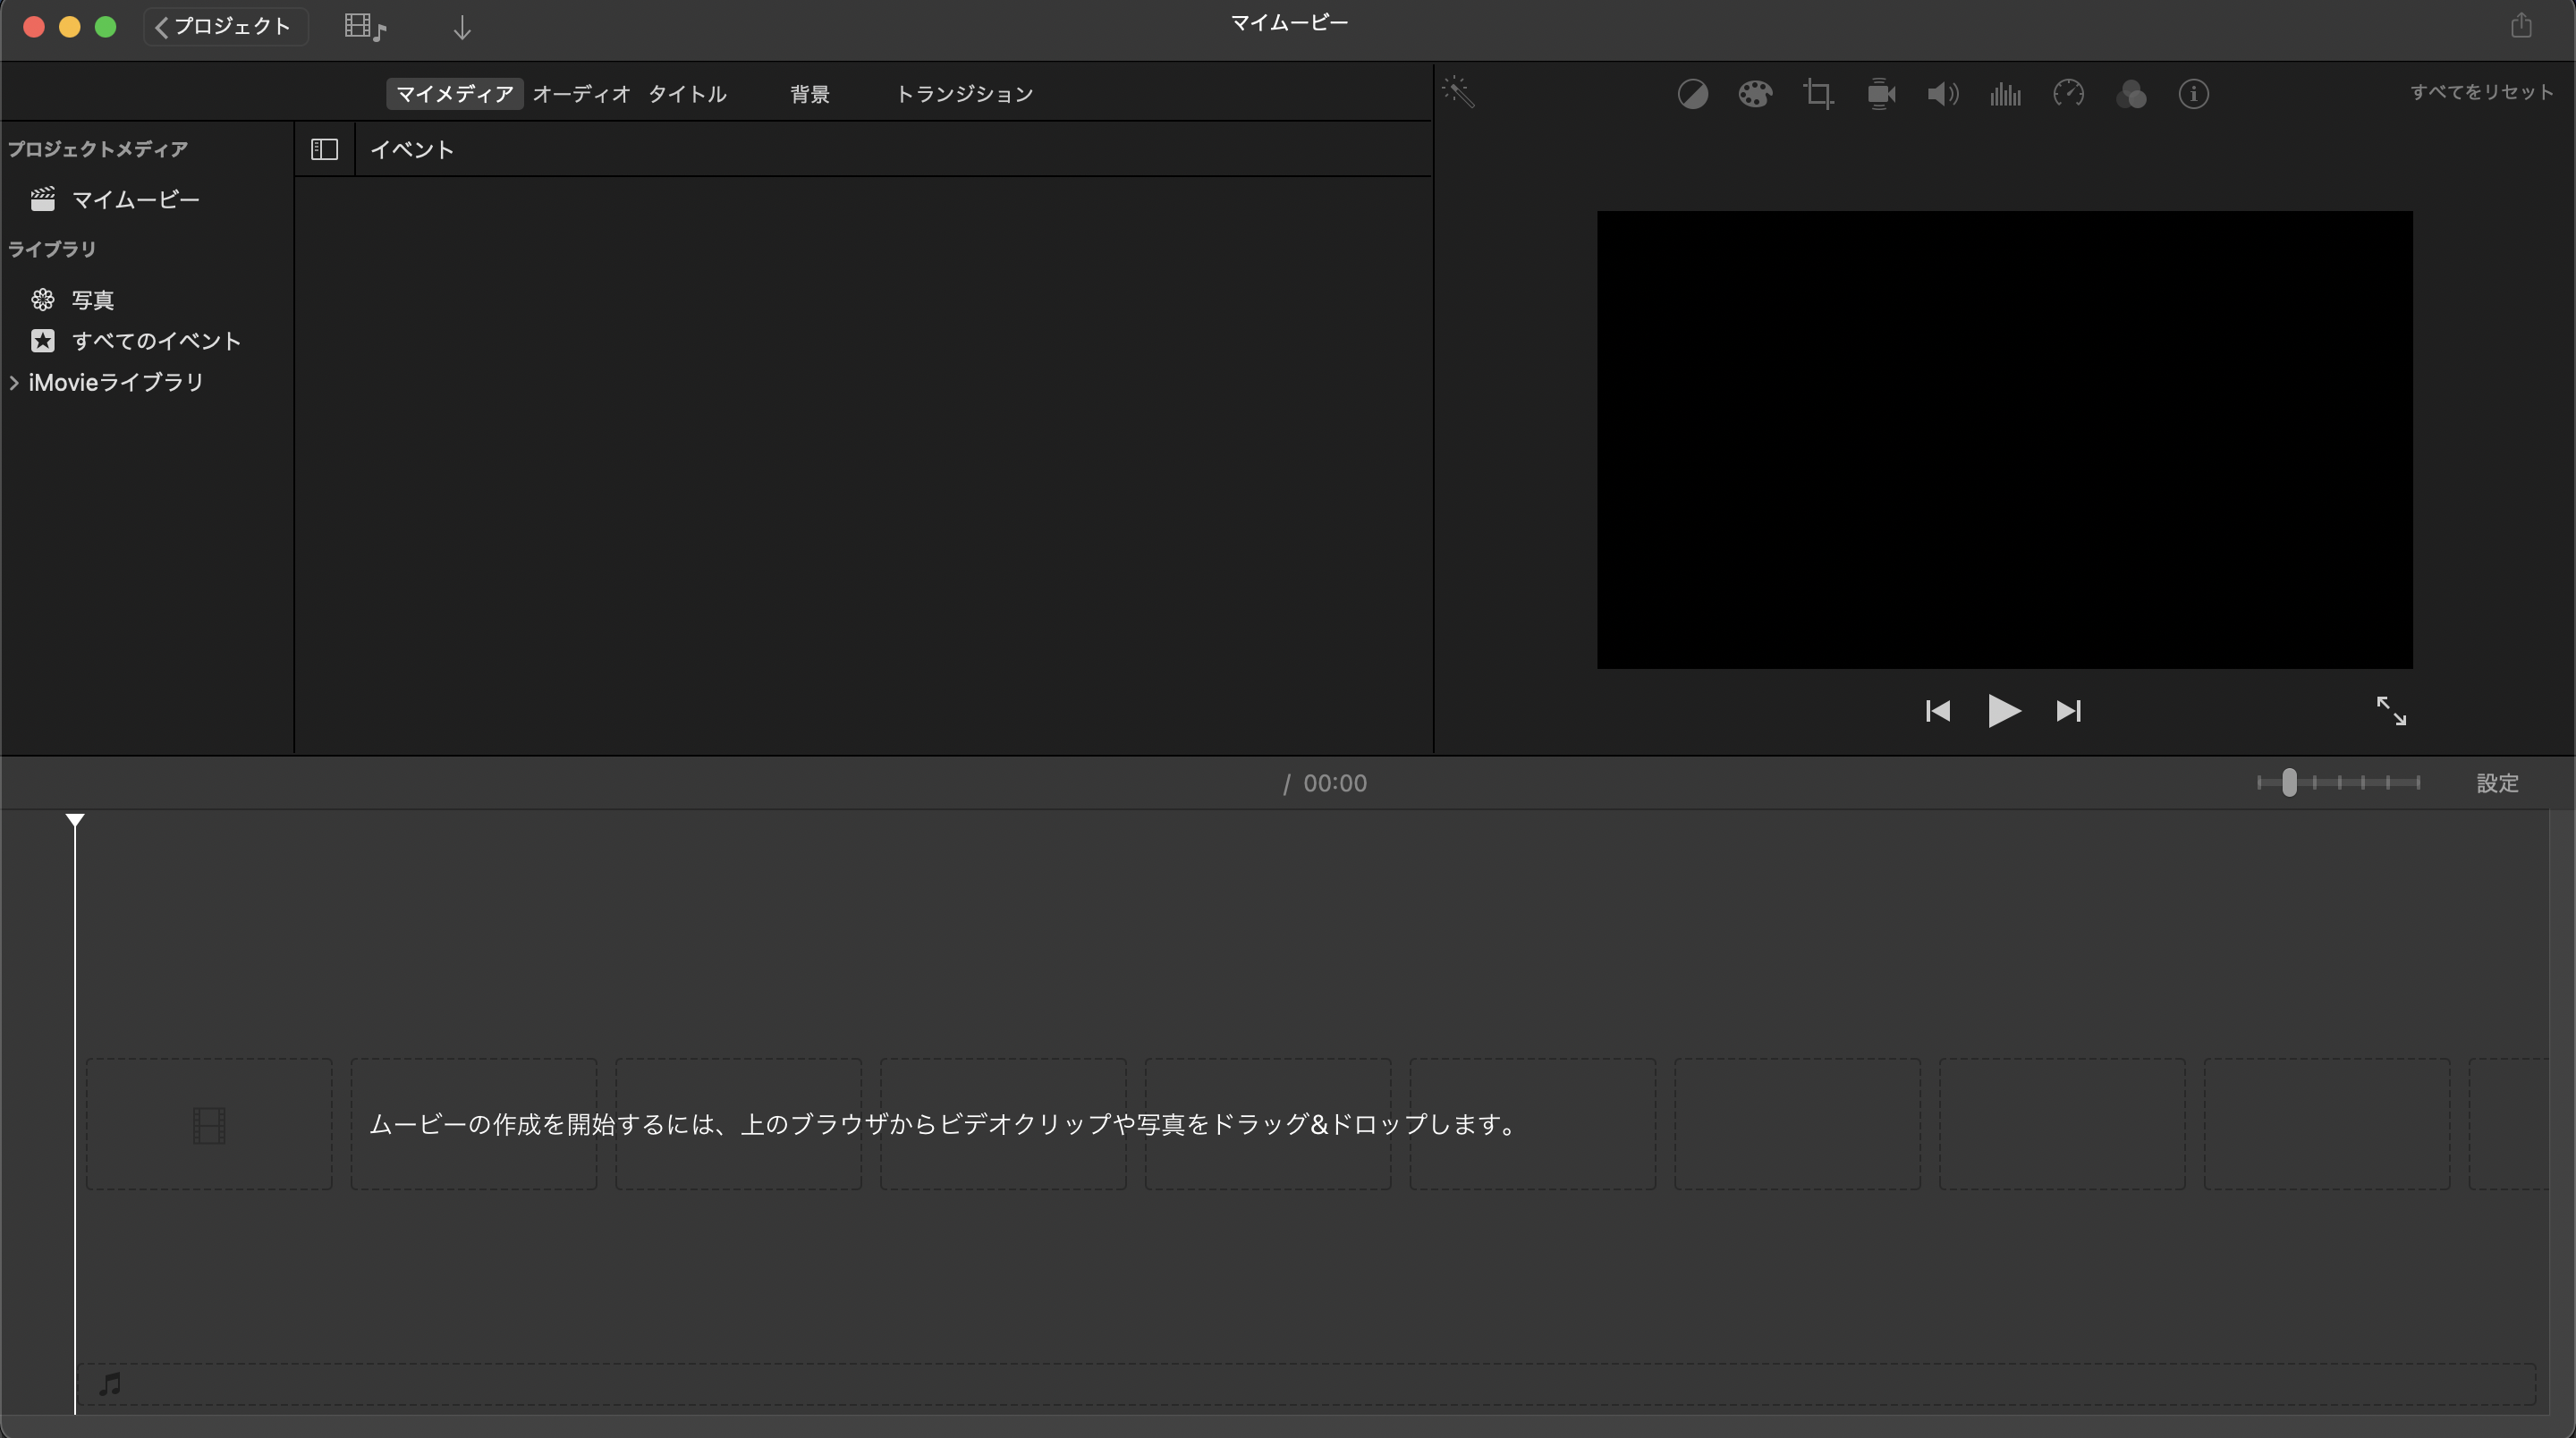Toggle the media browser display button
Viewport: 2576px width, 1438px height.
click(x=364, y=27)
